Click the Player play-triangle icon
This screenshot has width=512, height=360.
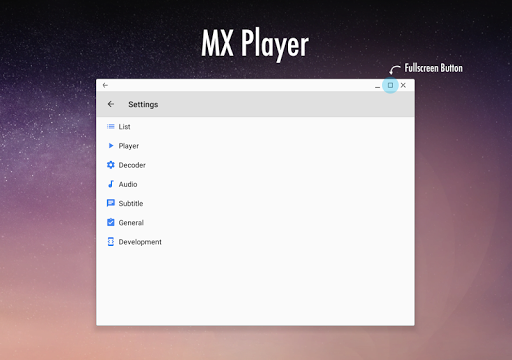pos(111,146)
